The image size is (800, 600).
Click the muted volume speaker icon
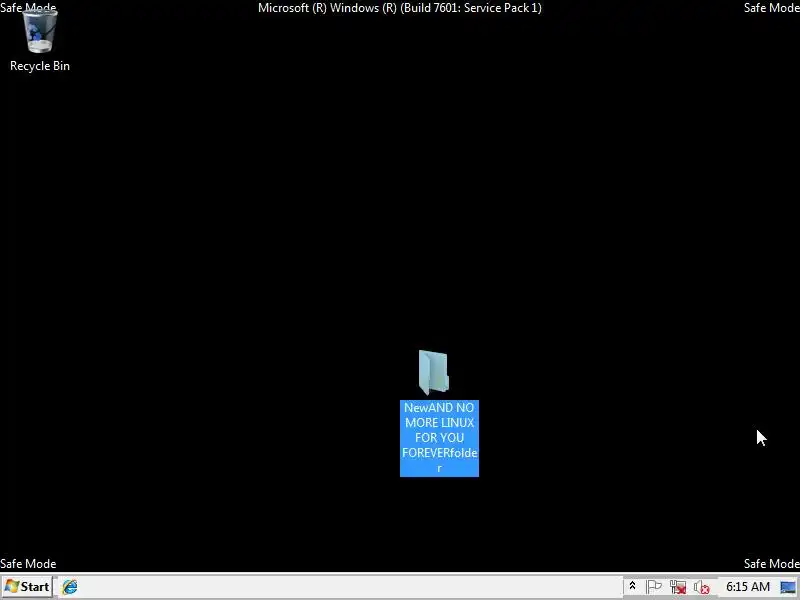[x=702, y=587]
